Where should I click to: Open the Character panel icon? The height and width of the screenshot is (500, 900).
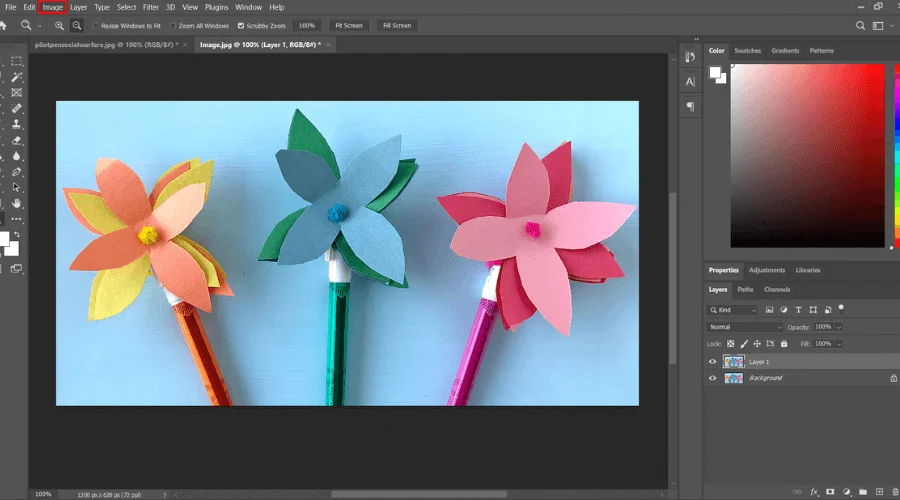tap(690, 82)
